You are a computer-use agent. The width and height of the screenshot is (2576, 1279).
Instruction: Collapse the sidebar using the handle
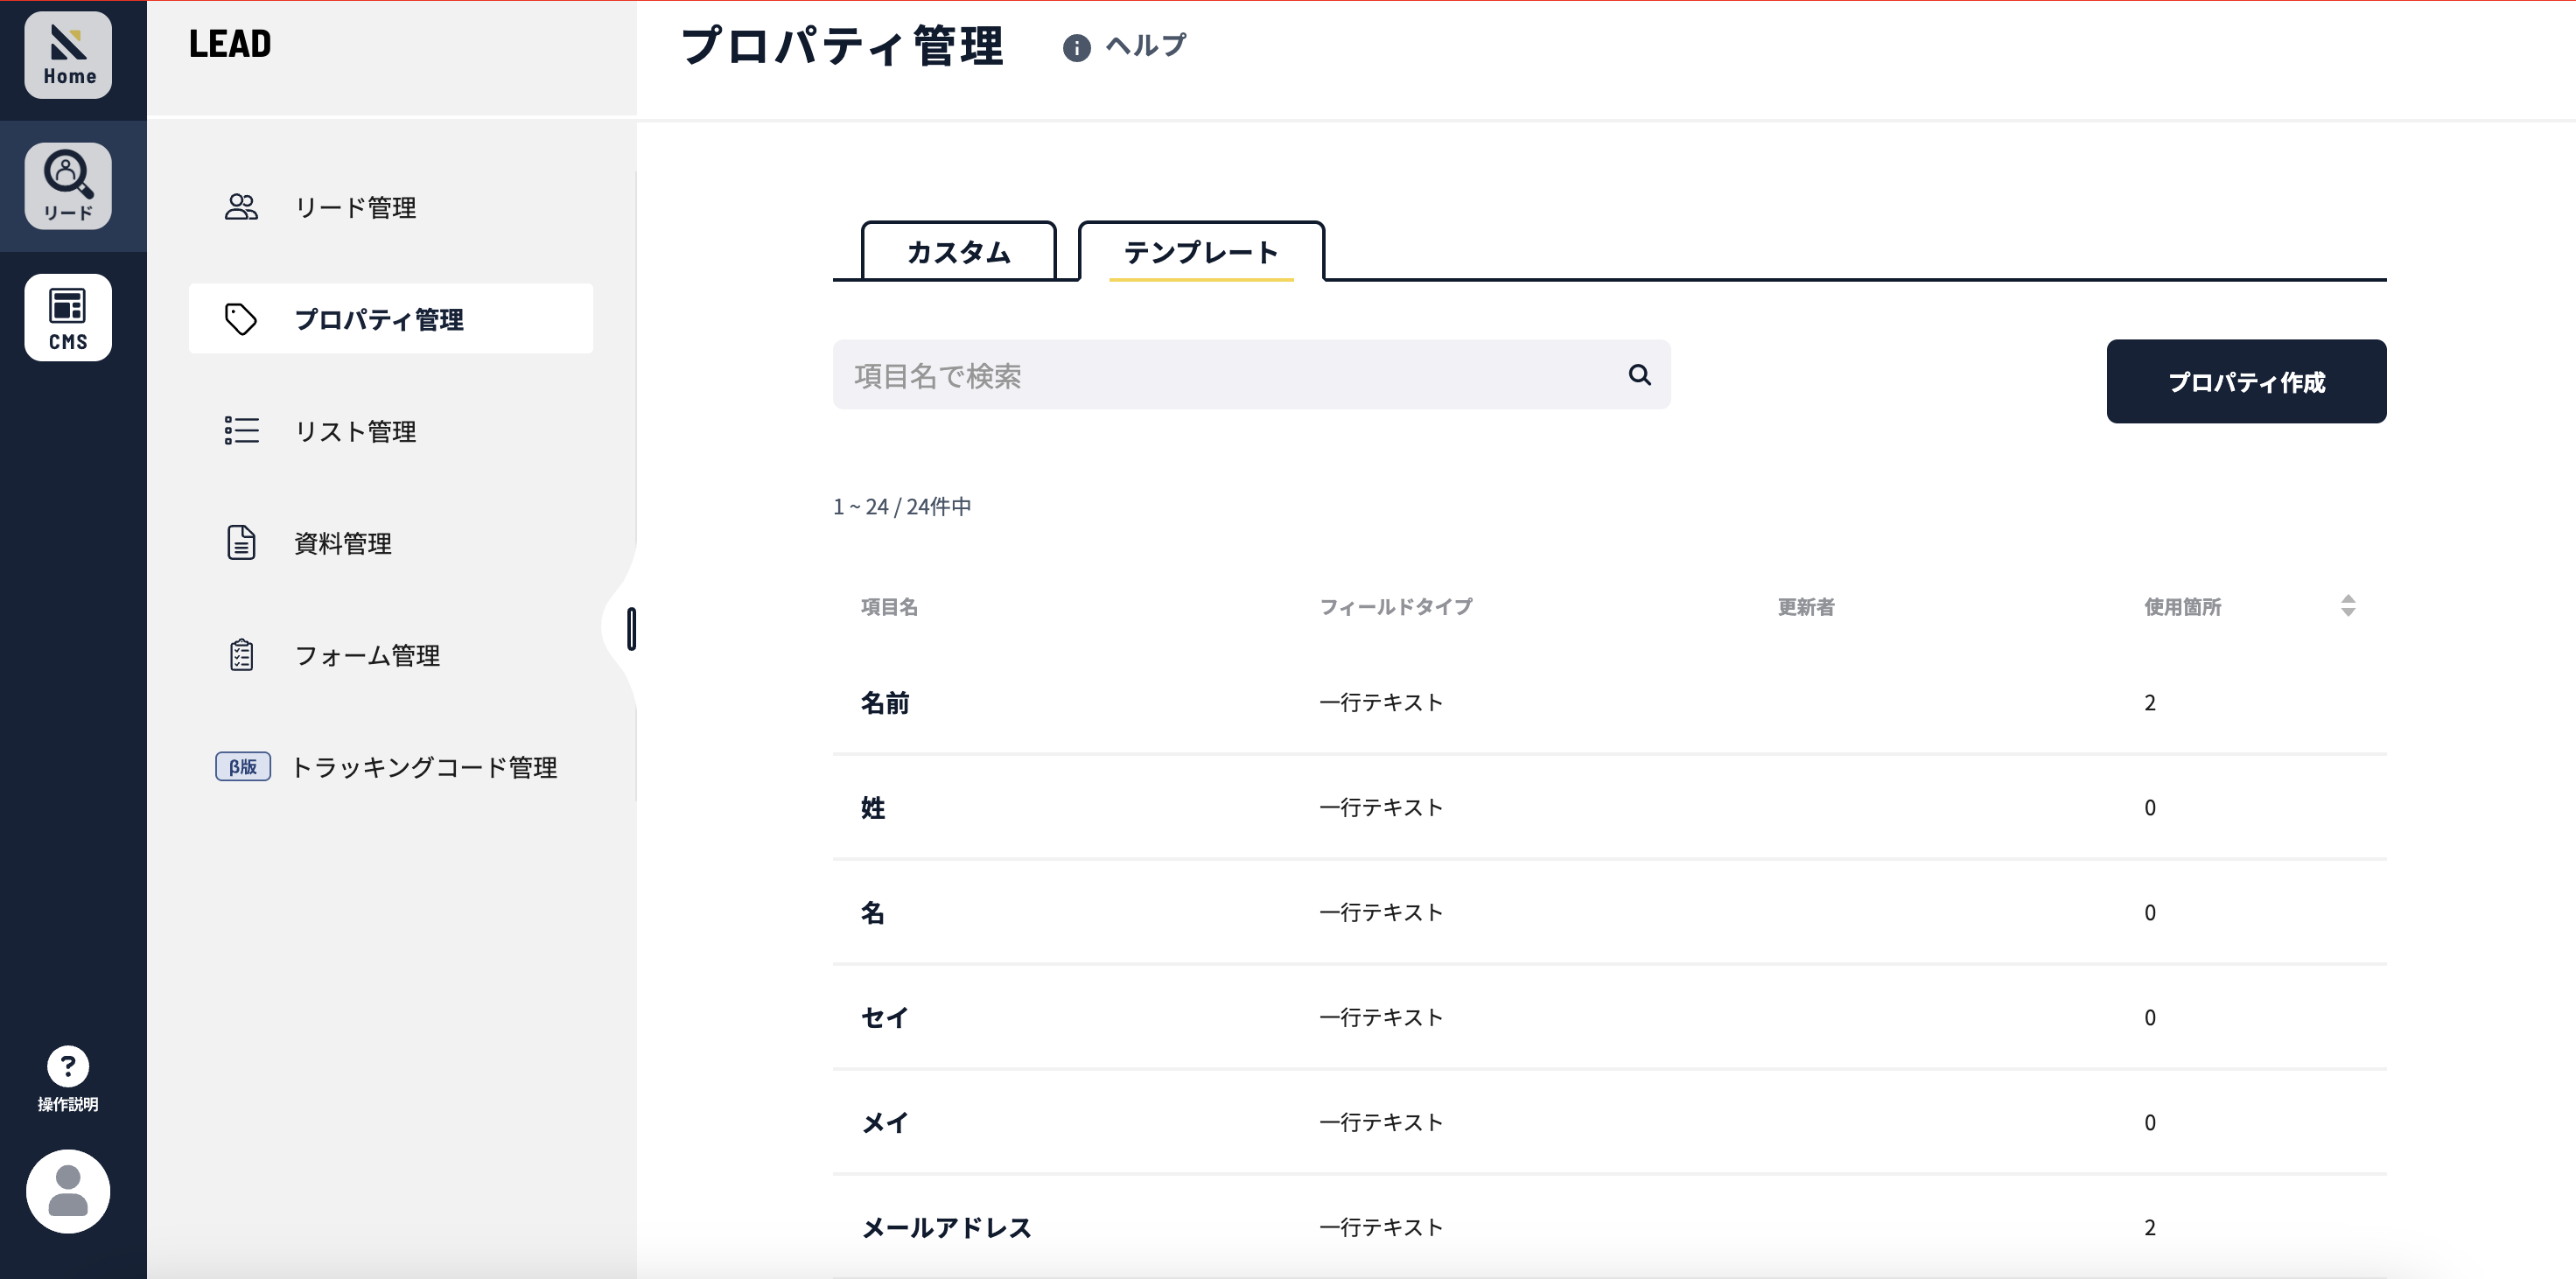pyautogui.click(x=631, y=629)
